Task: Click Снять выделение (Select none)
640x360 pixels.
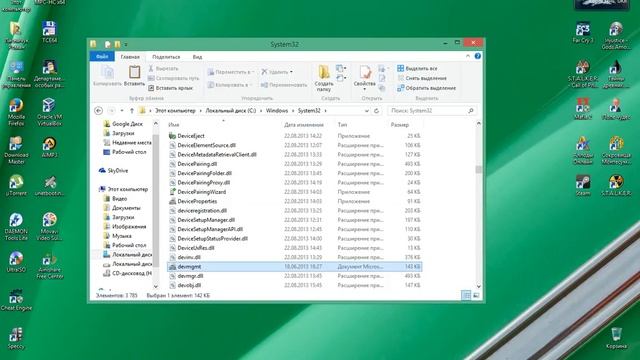Action: click(422, 78)
